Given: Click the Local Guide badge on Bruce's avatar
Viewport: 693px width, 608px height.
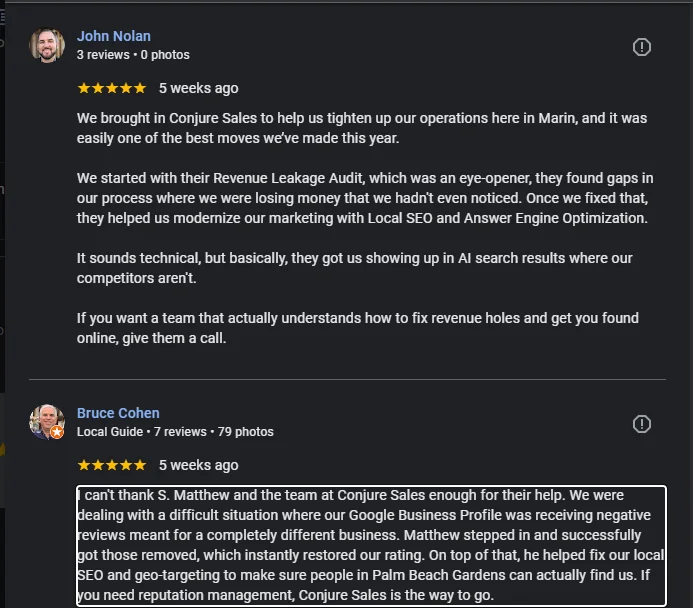Looking at the screenshot, I should (x=57, y=432).
